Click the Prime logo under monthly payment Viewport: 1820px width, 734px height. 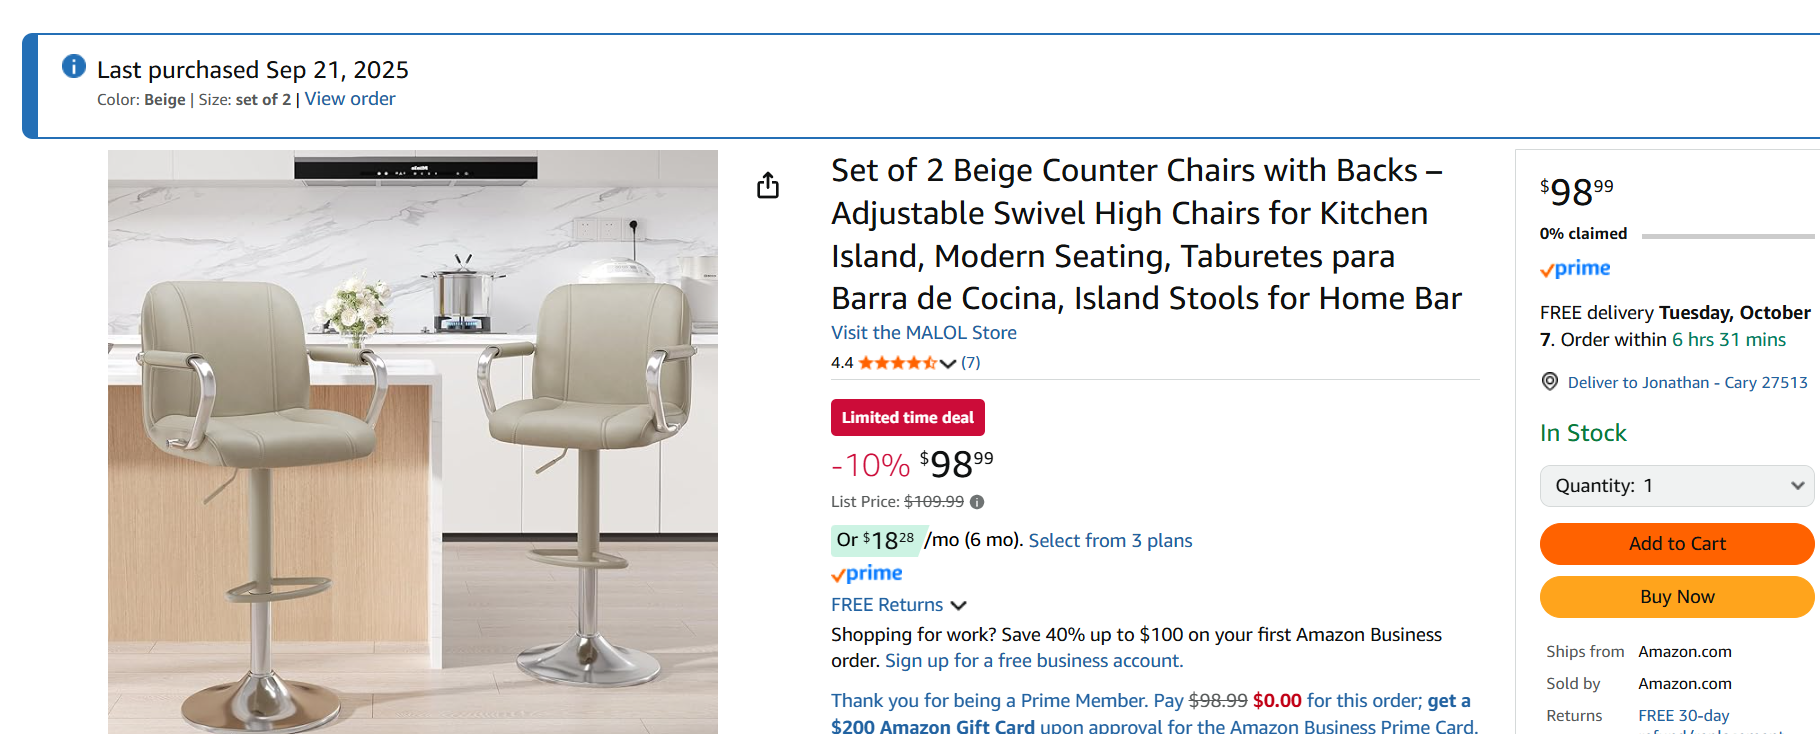867,574
